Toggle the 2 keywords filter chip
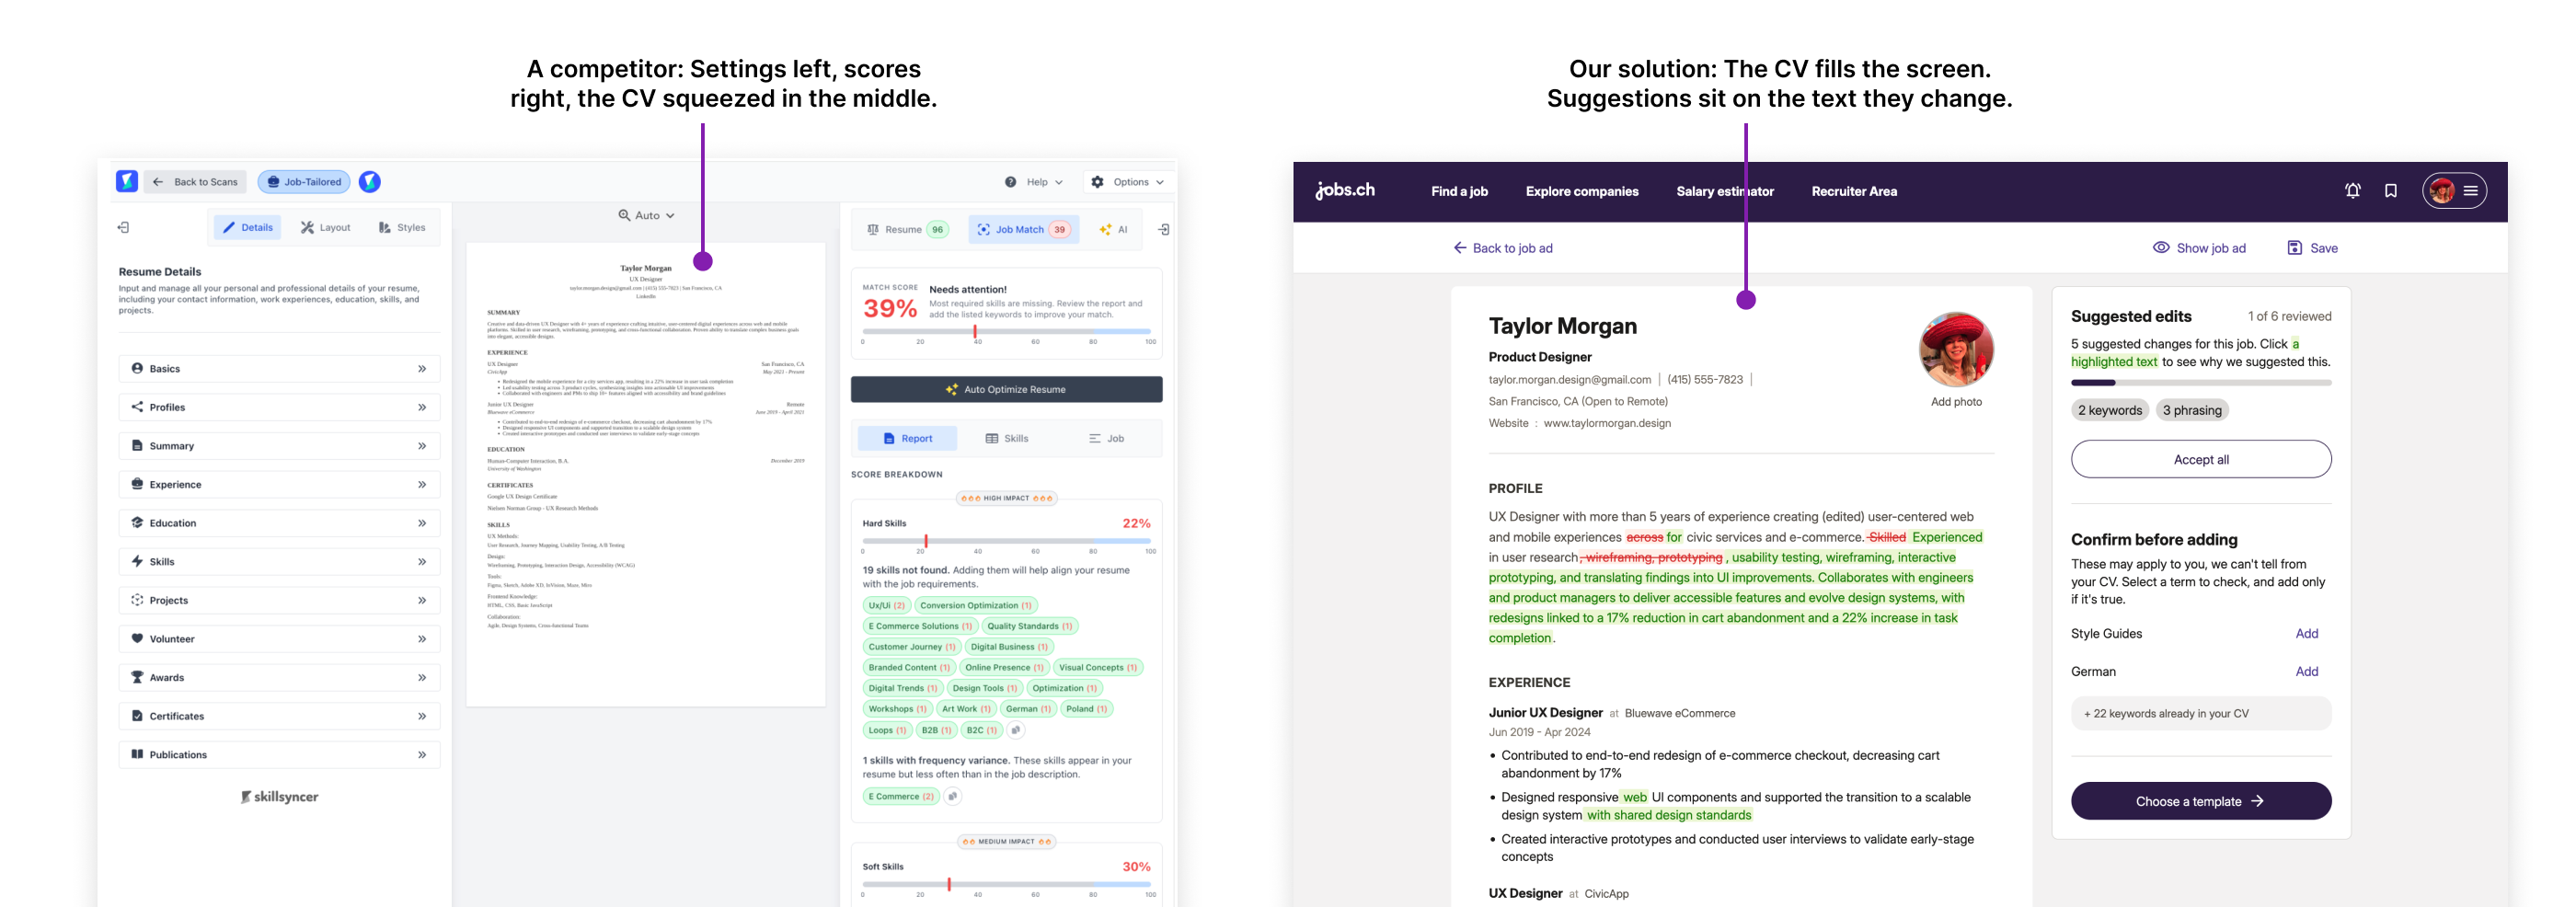This screenshot has height=907, width=2576. point(2109,410)
